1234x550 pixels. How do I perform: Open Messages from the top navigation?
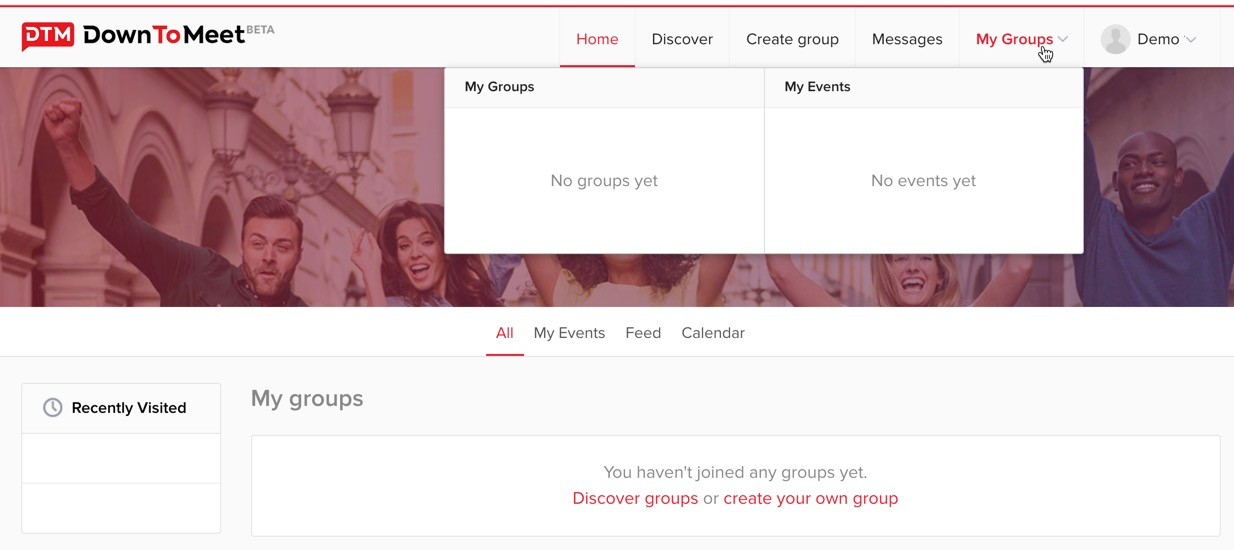click(x=907, y=39)
